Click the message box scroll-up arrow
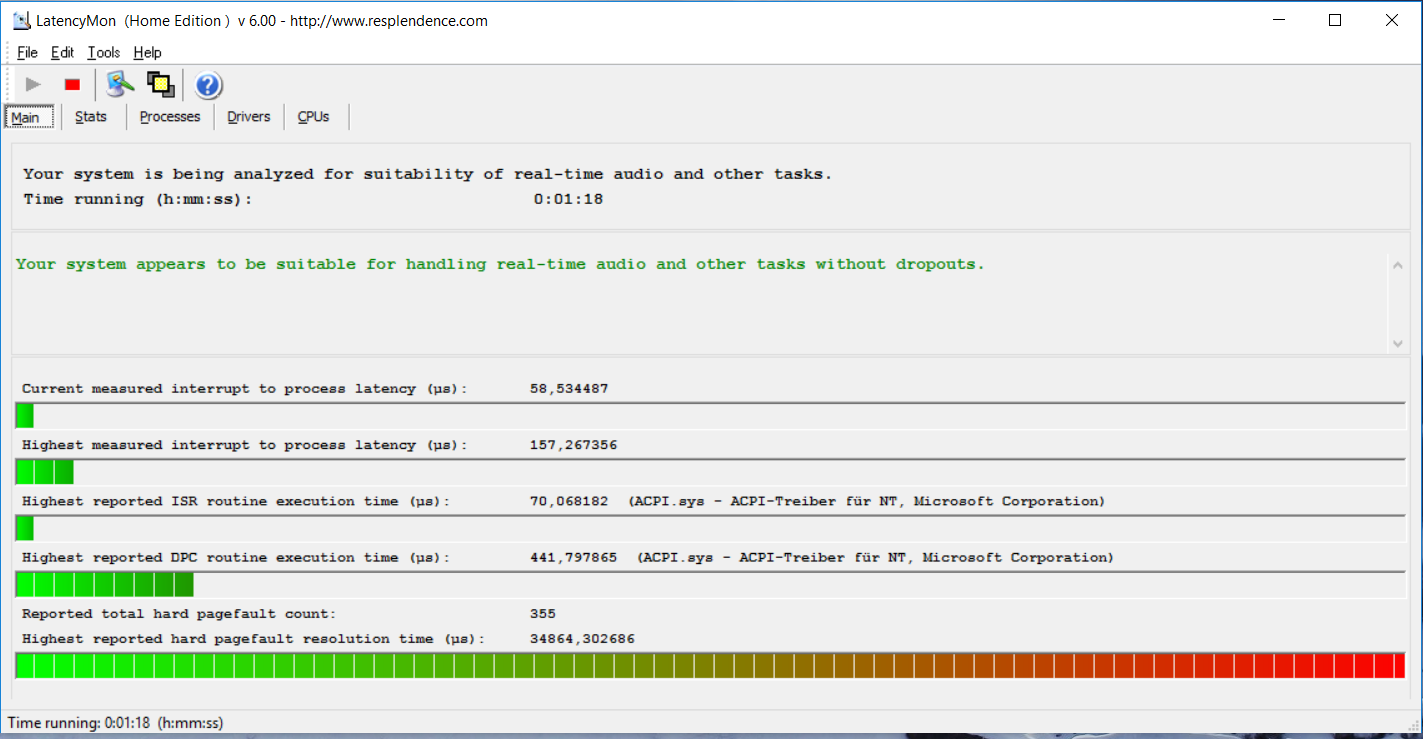 pos(1397,264)
